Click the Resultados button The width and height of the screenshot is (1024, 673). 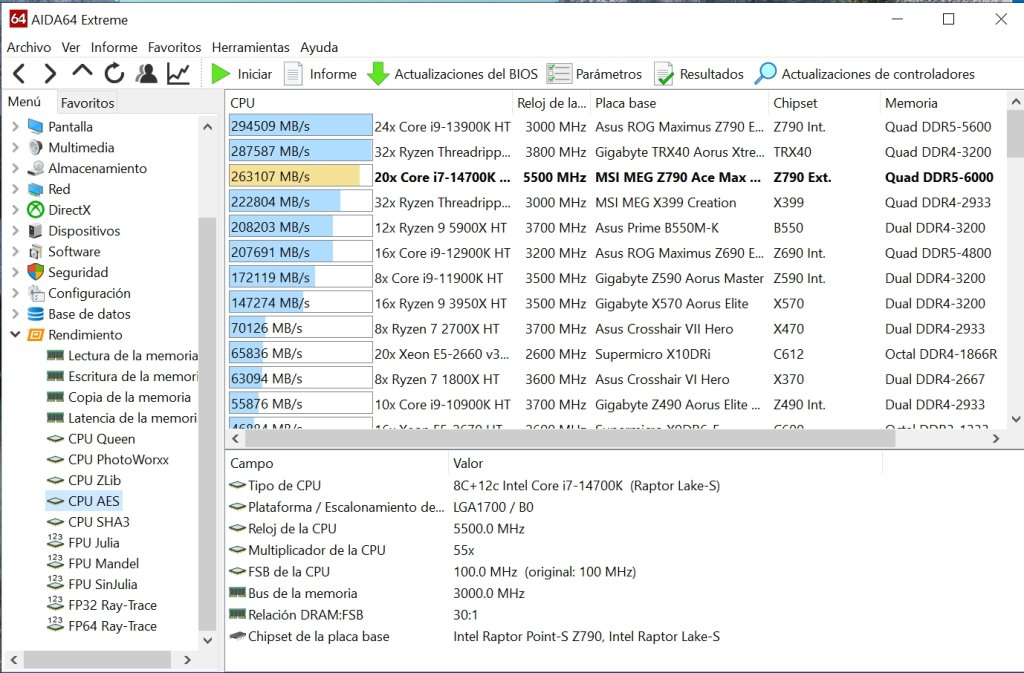click(698, 74)
